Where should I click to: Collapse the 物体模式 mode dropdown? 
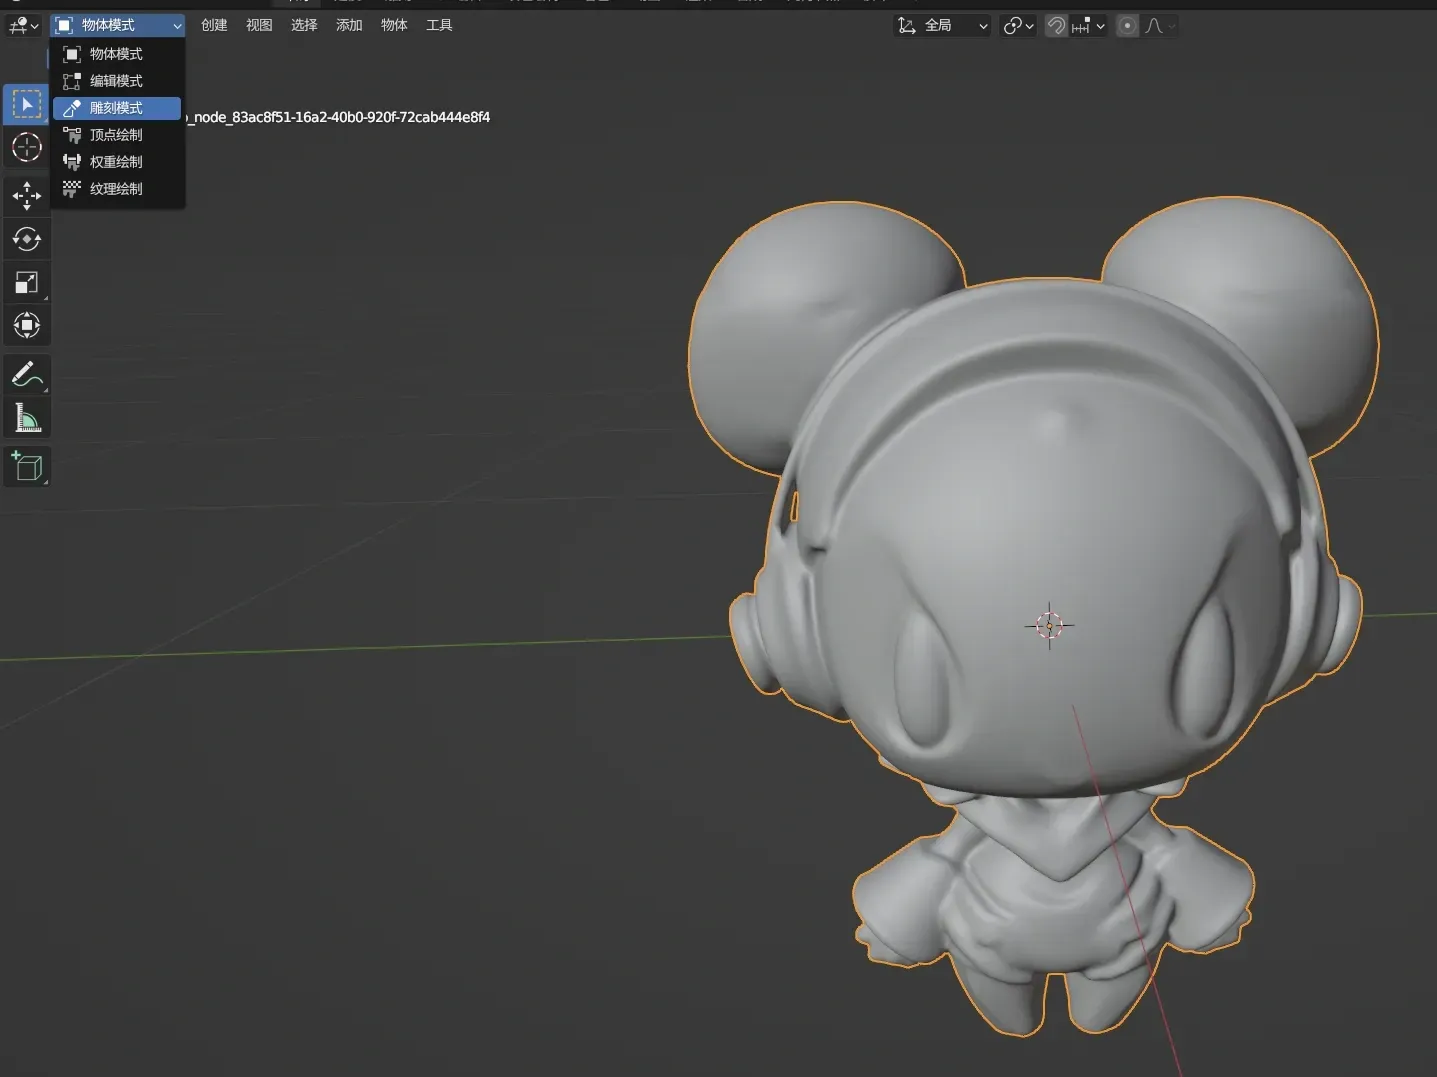118,25
